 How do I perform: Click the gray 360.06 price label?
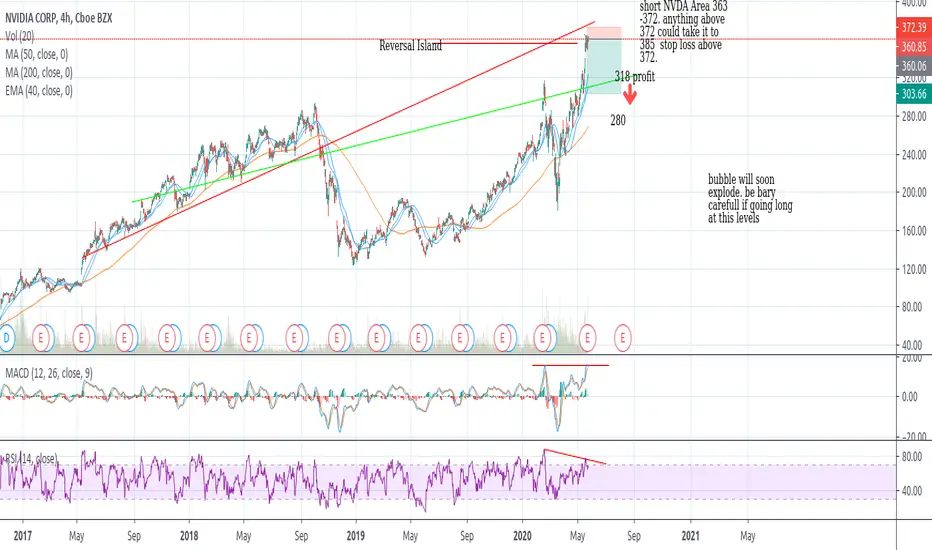point(914,65)
